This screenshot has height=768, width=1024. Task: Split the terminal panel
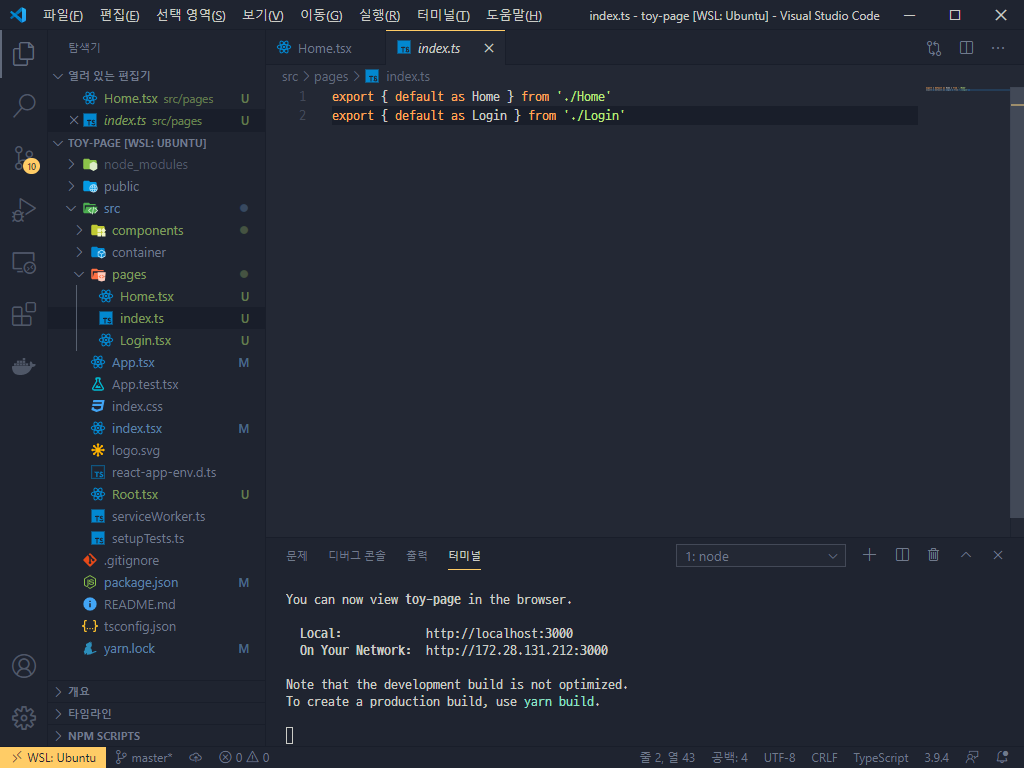coord(903,555)
